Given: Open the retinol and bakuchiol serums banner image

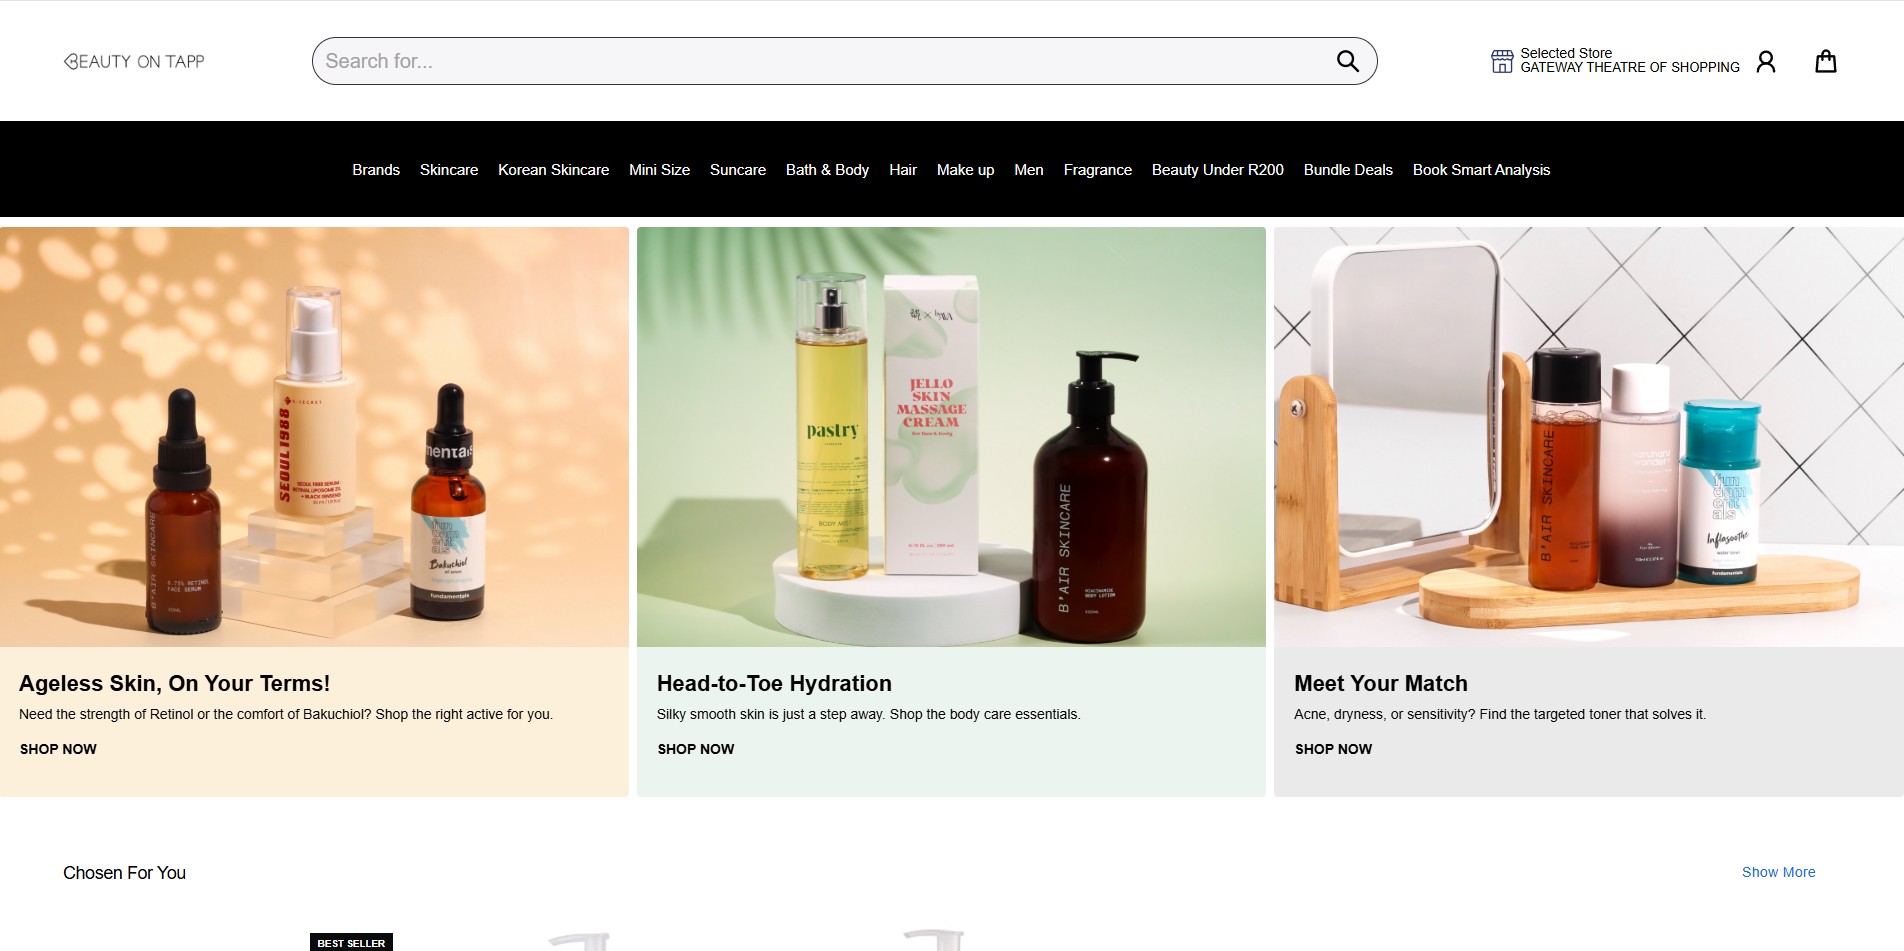Looking at the screenshot, I should [314, 437].
